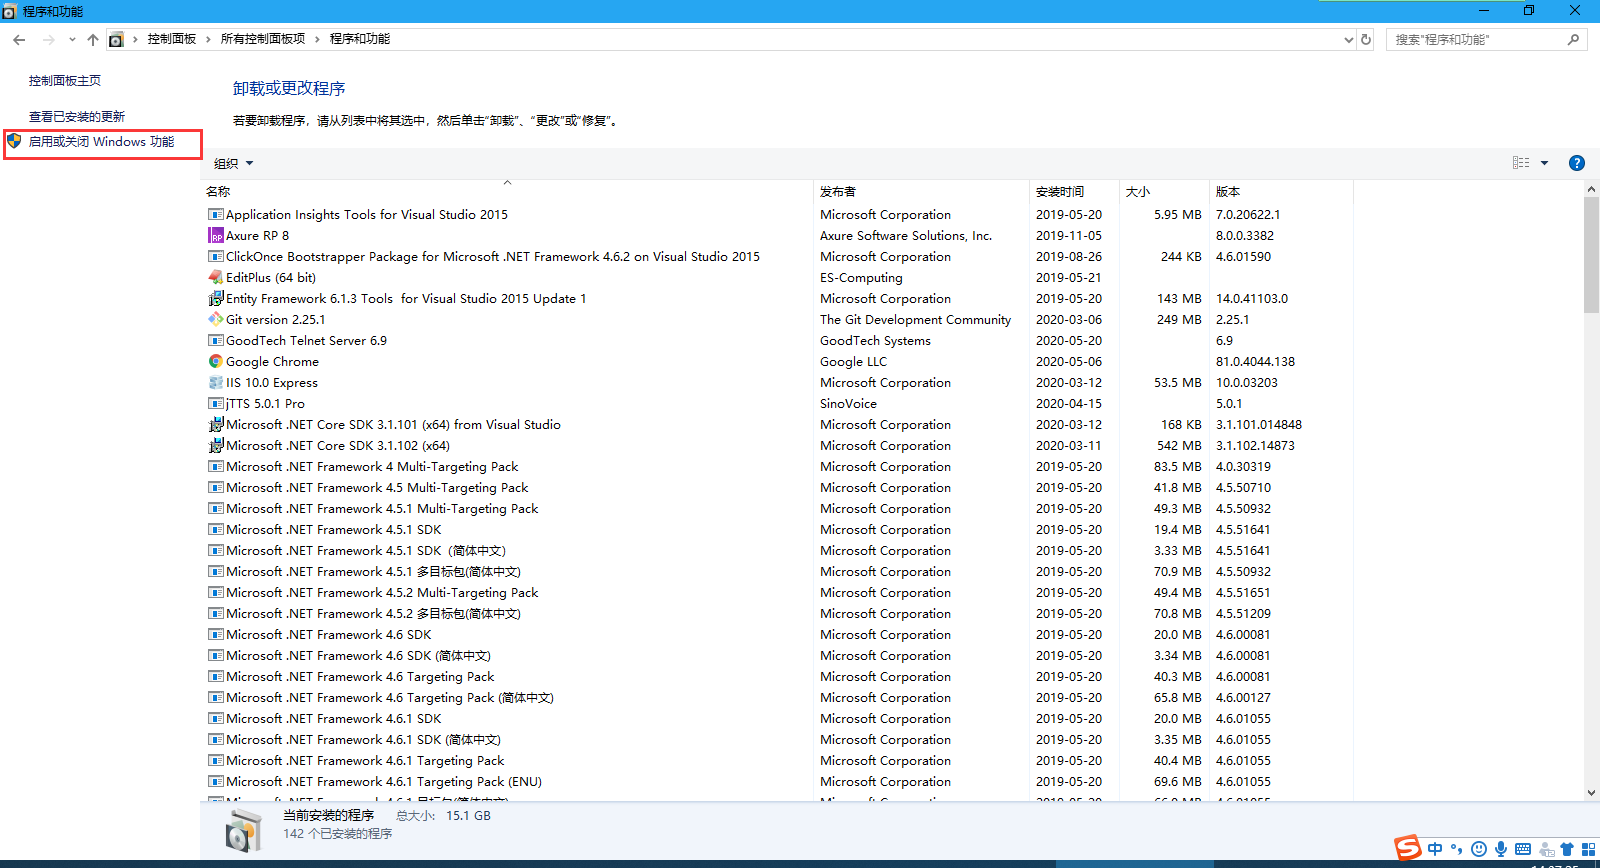The width and height of the screenshot is (1600, 868).
Task: Expand the address bar history dropdown
Action: [1348, 40]
